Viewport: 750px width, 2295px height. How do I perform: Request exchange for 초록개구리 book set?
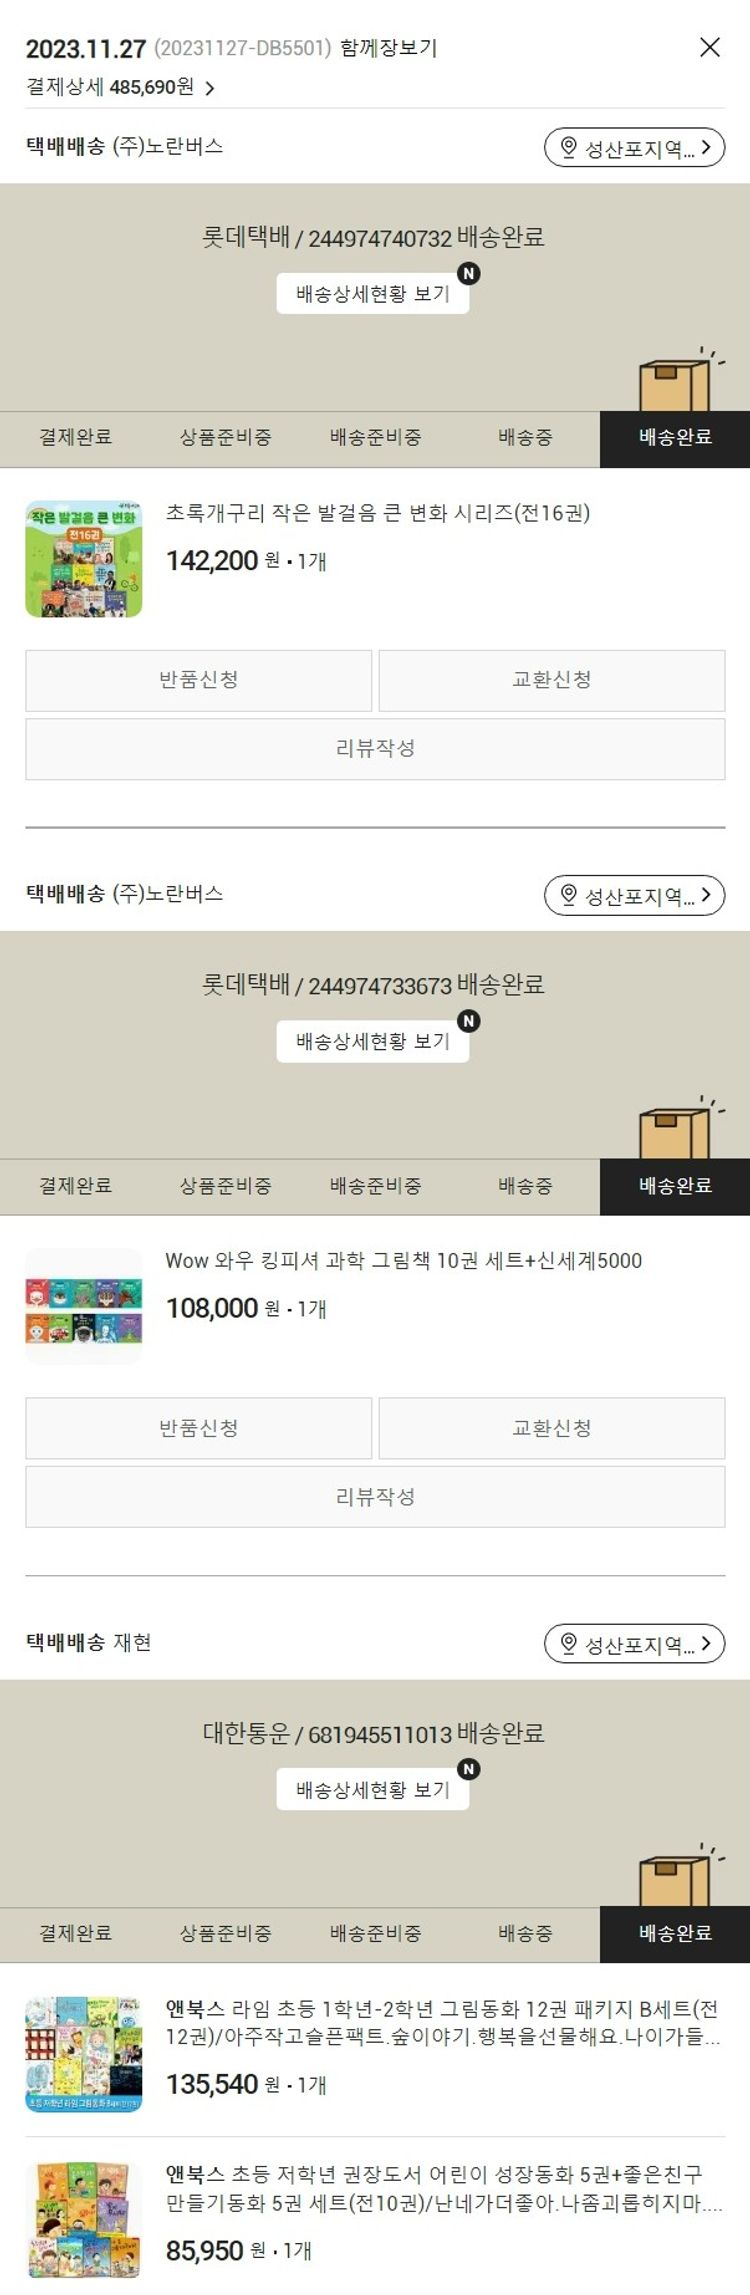click(x=552, y=680)
